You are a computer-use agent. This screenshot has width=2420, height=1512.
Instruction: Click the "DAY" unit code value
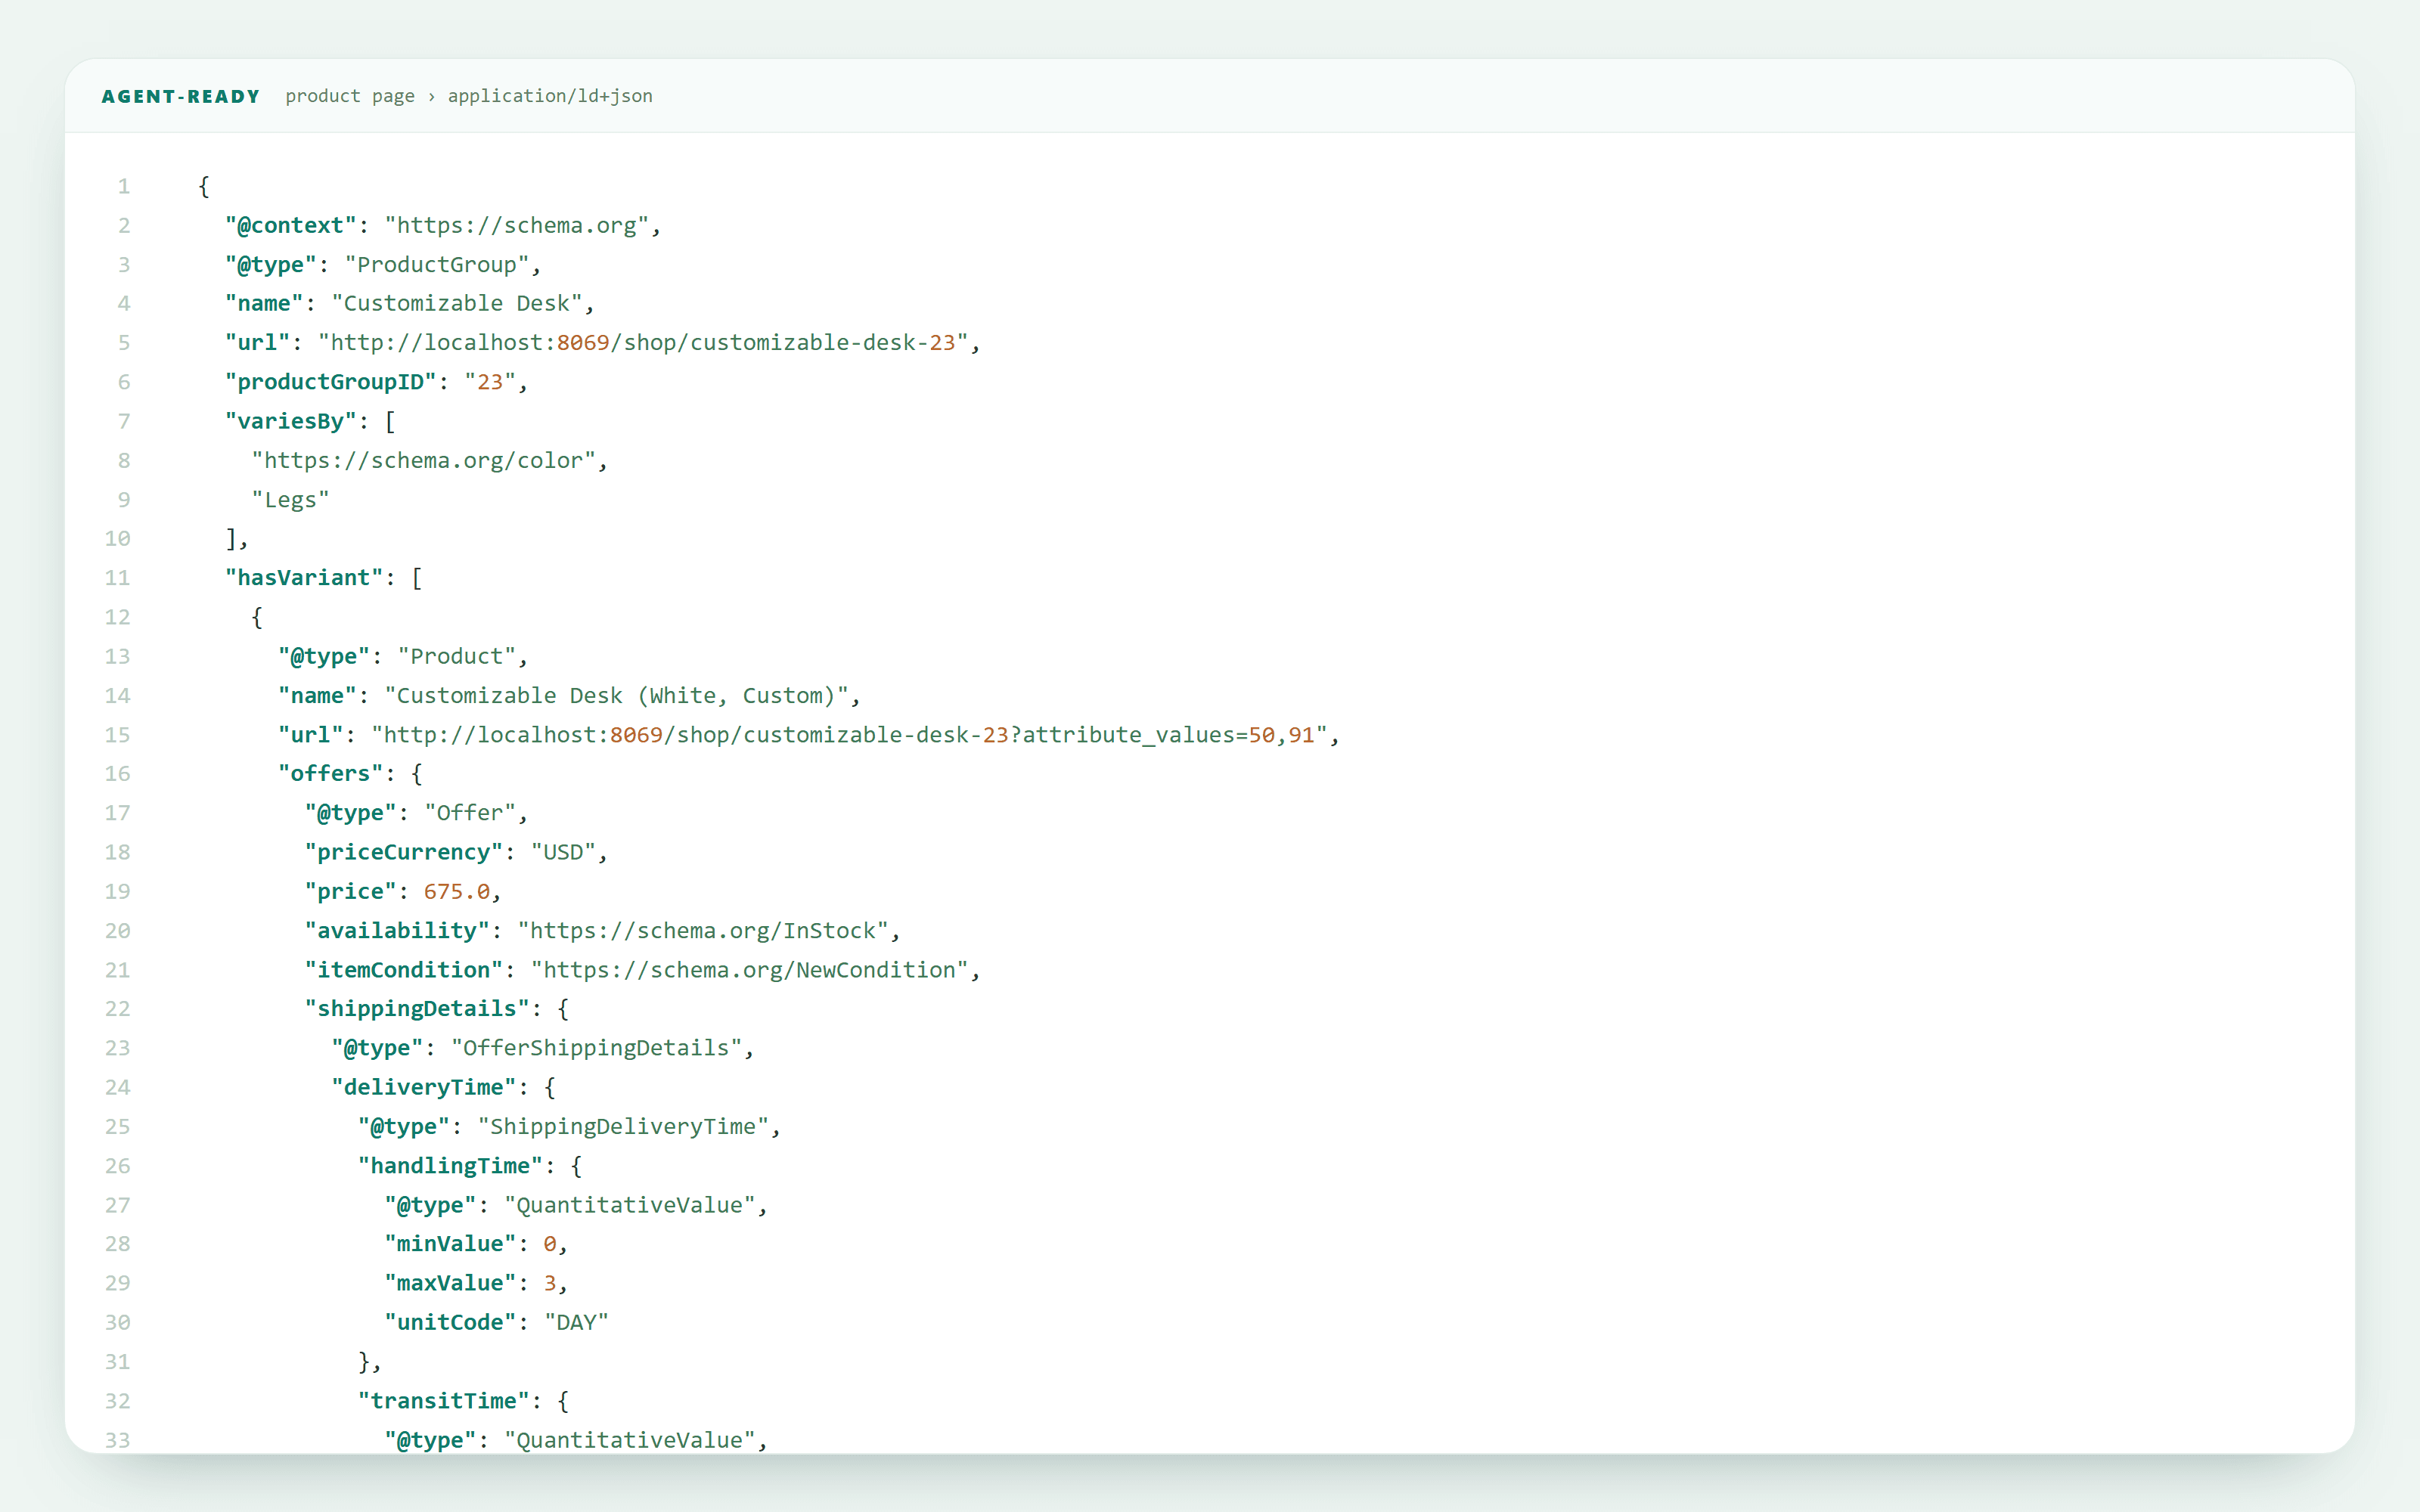[x=577, y=1322]
